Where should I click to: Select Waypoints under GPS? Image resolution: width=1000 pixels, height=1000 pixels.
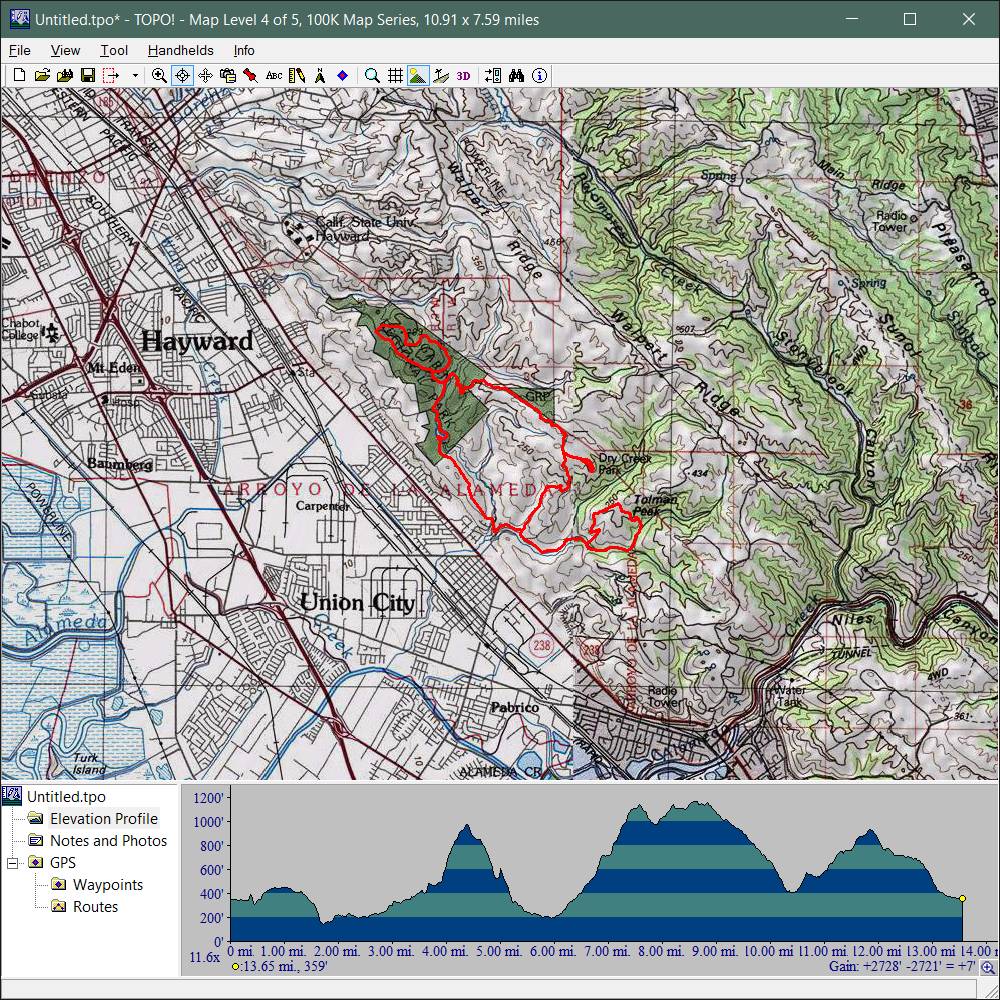coord(108,885)
